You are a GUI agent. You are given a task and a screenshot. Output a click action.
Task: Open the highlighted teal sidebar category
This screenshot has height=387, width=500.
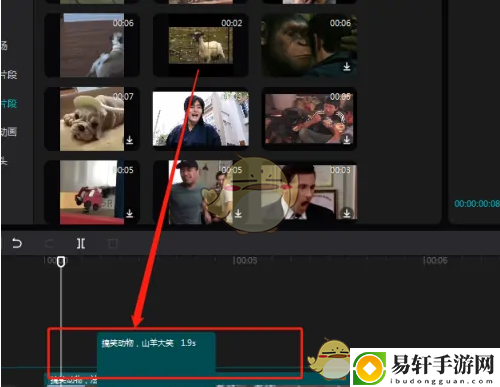(x=9, y=104)
